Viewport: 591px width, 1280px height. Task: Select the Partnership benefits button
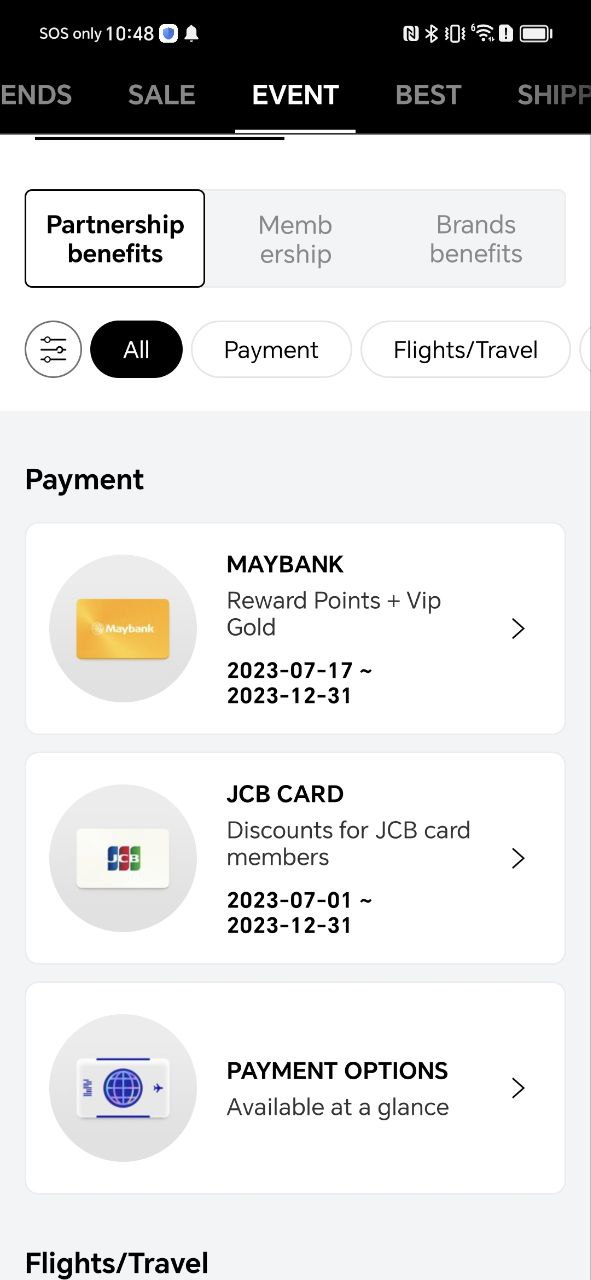point(115,239)
